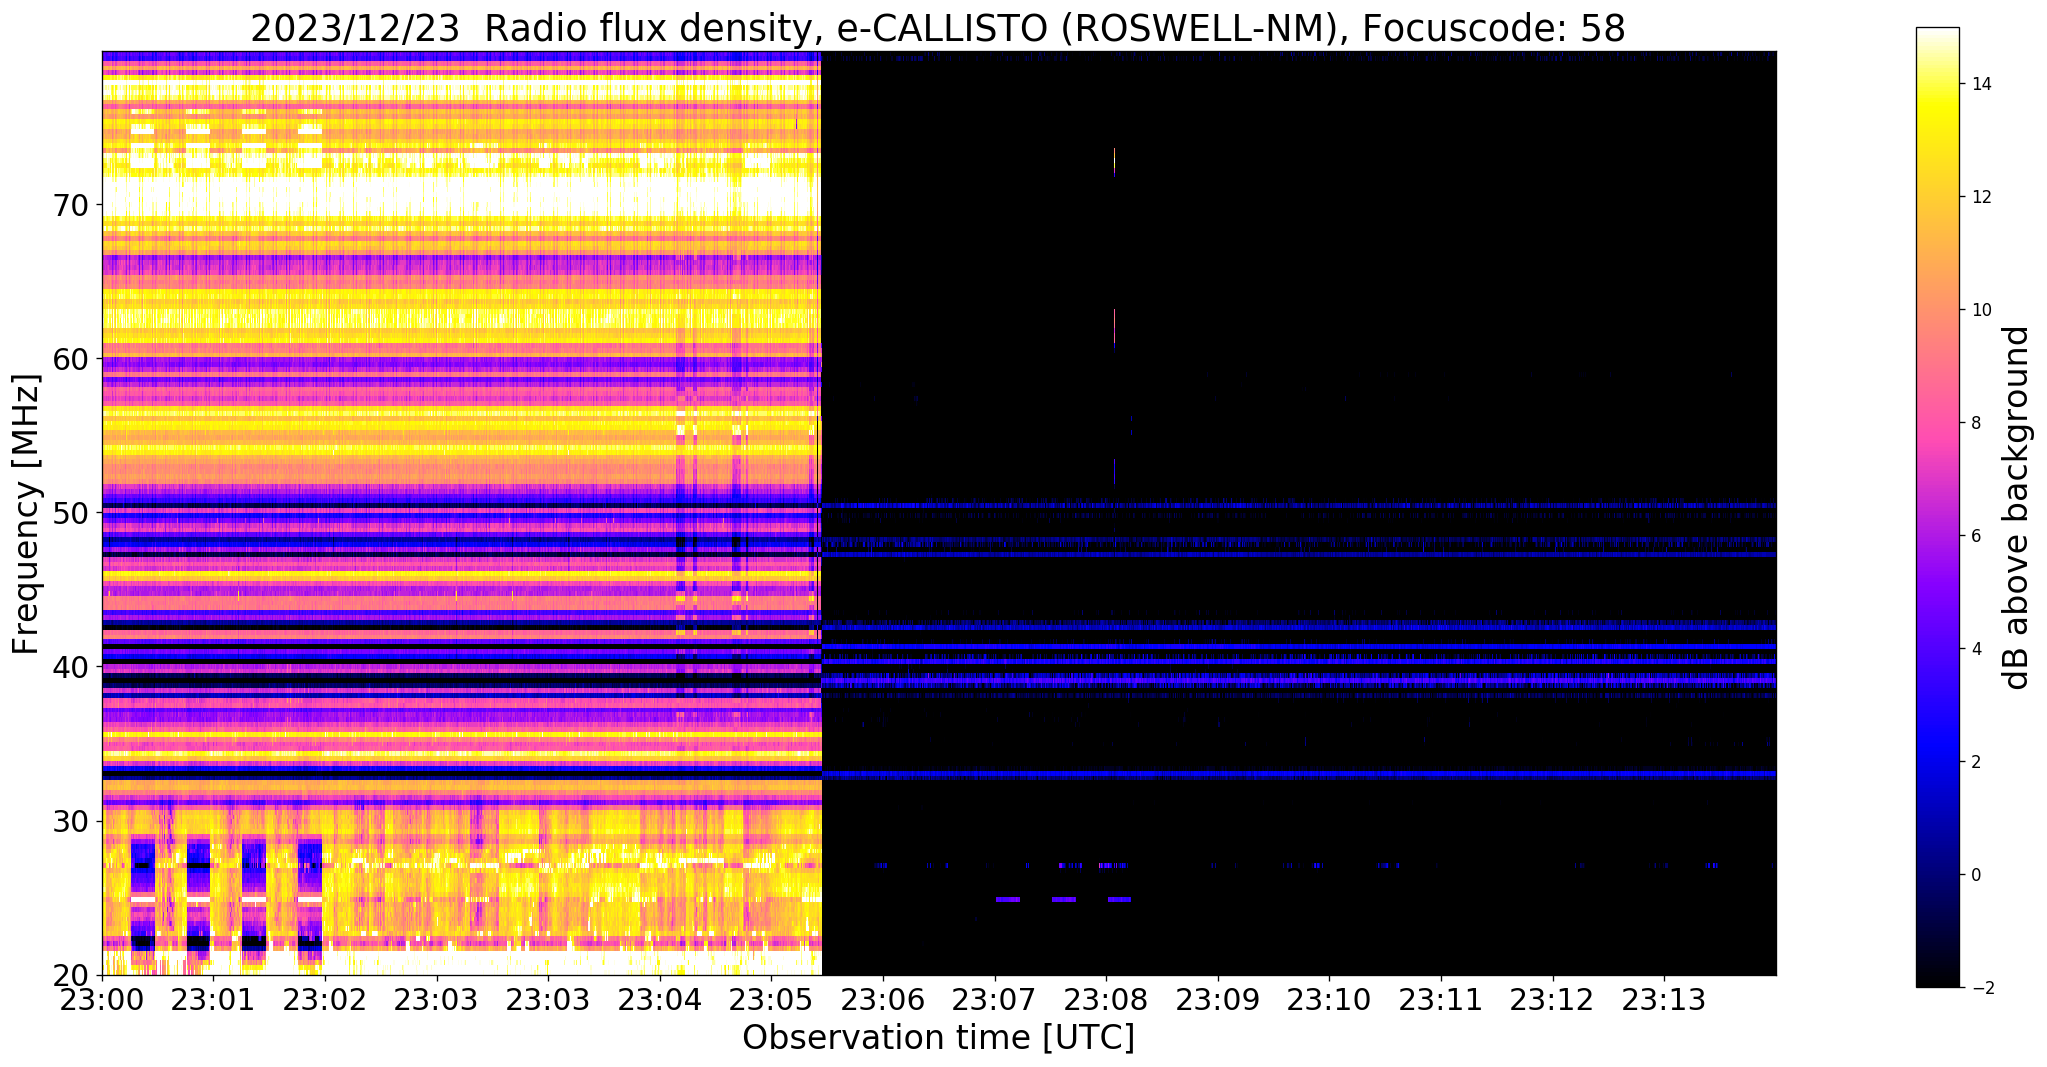Click the 23:11 time tick label

[x=1441, y=1000]
